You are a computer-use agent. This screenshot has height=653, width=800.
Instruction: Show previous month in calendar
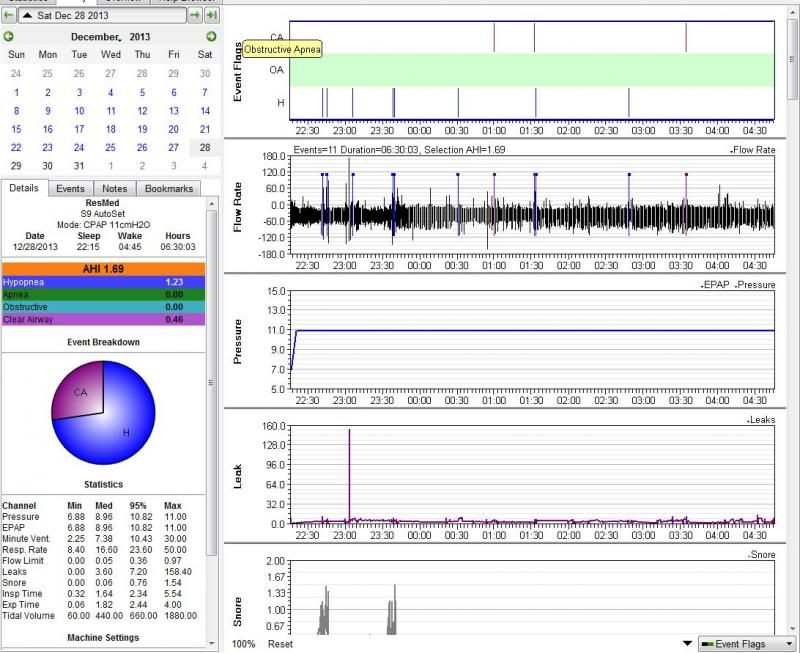9,37
